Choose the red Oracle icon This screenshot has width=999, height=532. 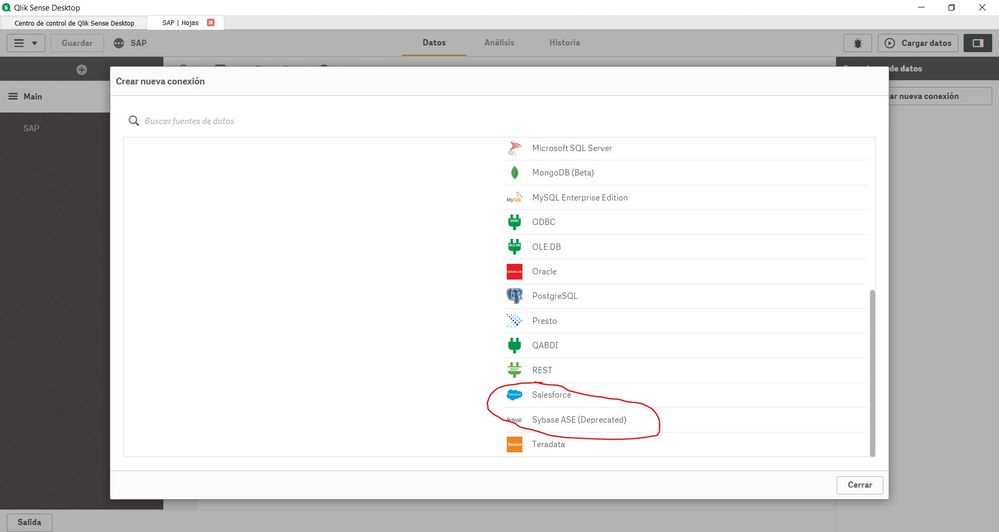pos(514,271)
